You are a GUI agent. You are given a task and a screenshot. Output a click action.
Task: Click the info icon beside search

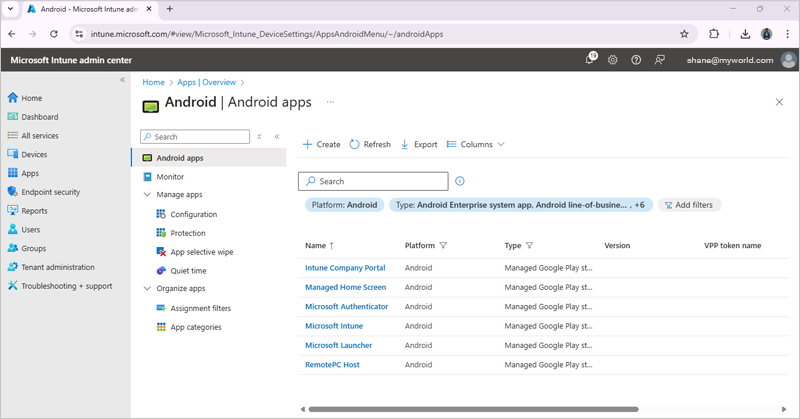[460, 181]
